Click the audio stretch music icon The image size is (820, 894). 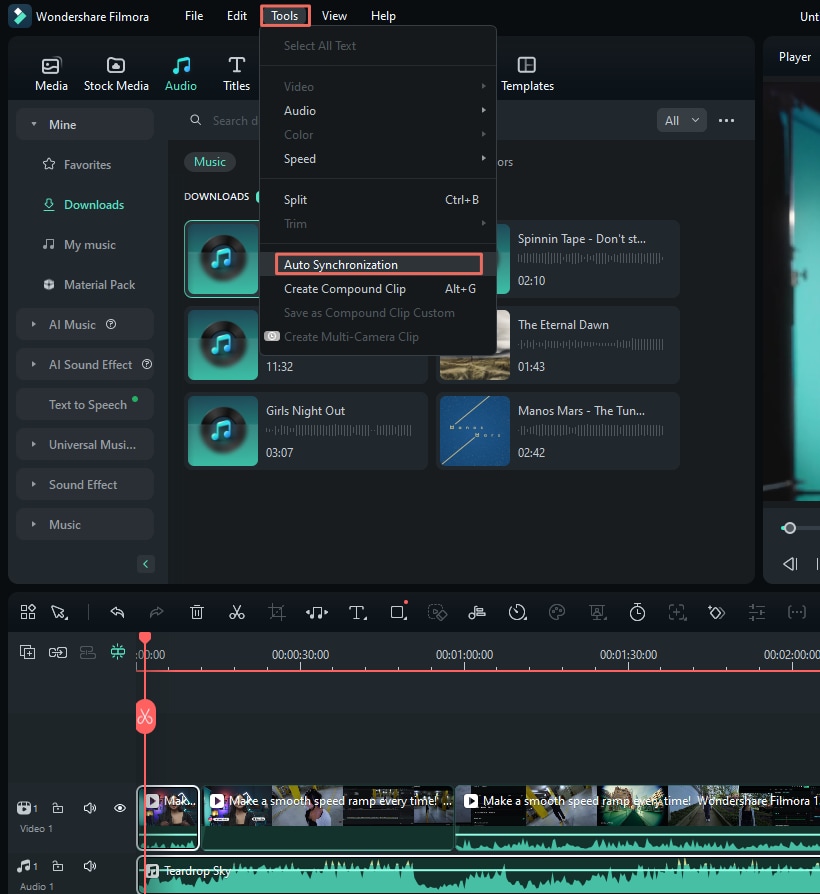coord(477,612)
